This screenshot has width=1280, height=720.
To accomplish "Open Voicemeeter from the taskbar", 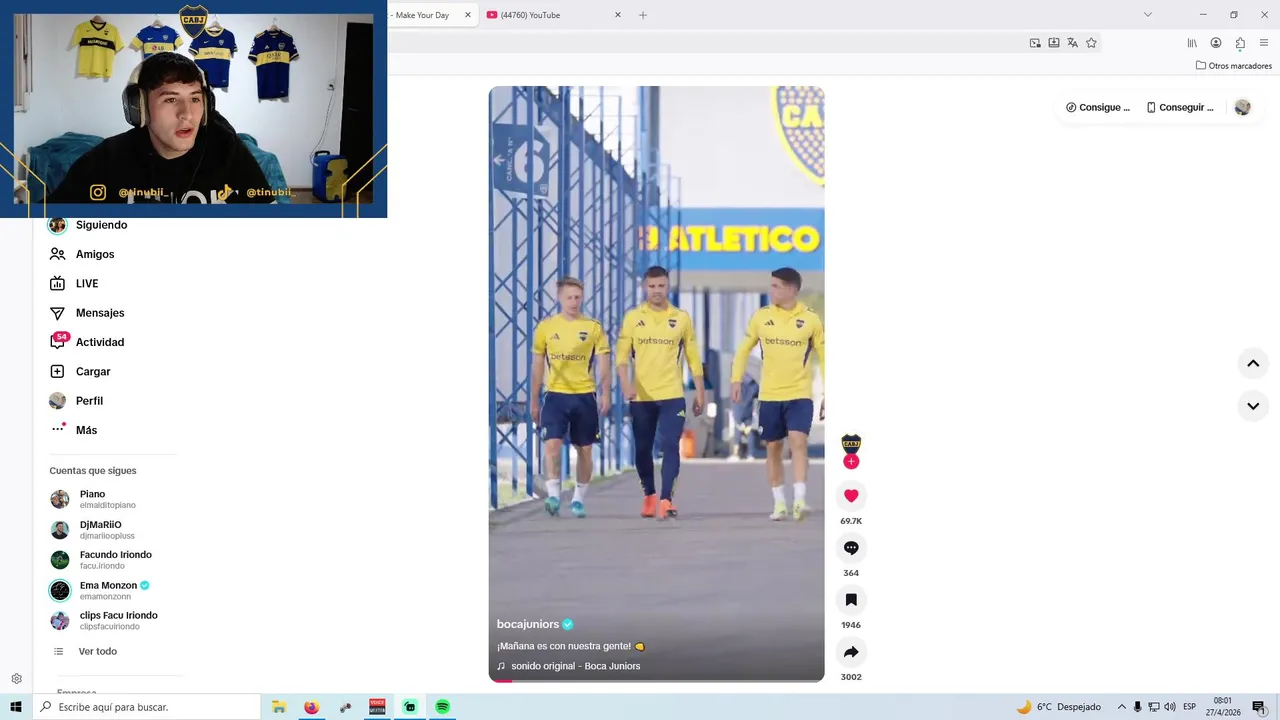I will tap(377, 707).
